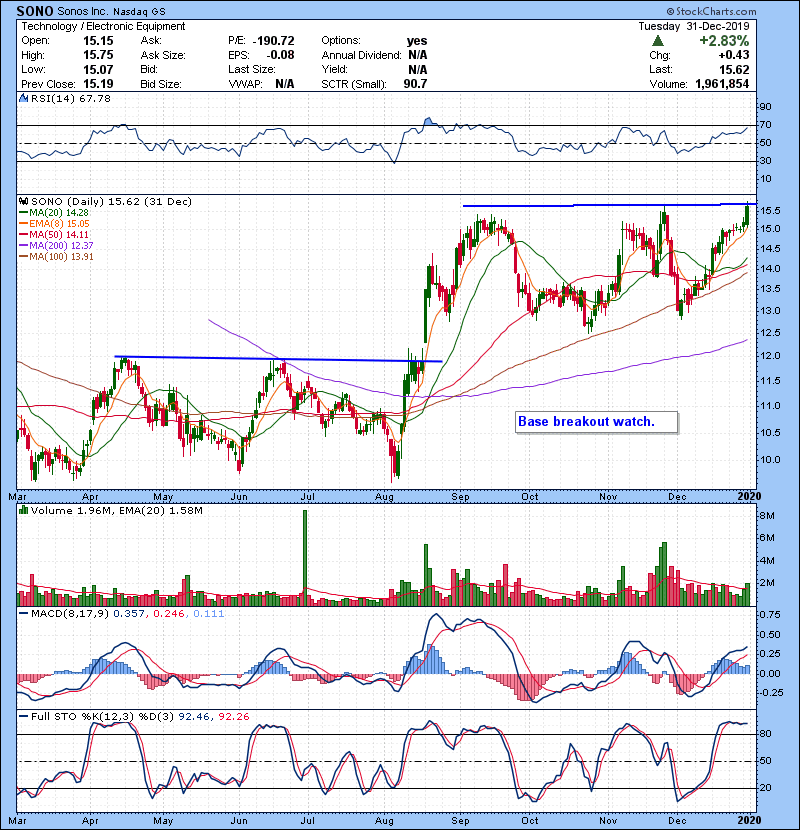
Task: Click the volume bars icon beside Volume
Action: point(23,510)
